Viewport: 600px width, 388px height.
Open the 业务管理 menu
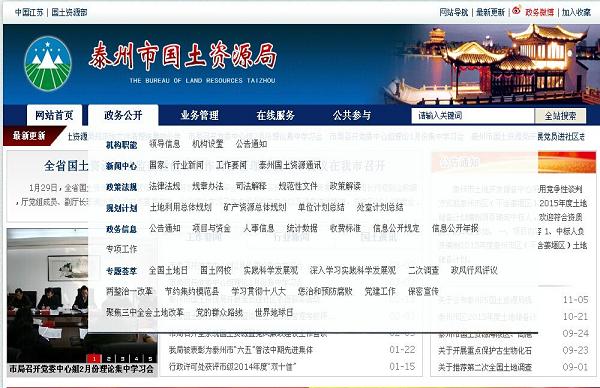click(x=199, y=115)
